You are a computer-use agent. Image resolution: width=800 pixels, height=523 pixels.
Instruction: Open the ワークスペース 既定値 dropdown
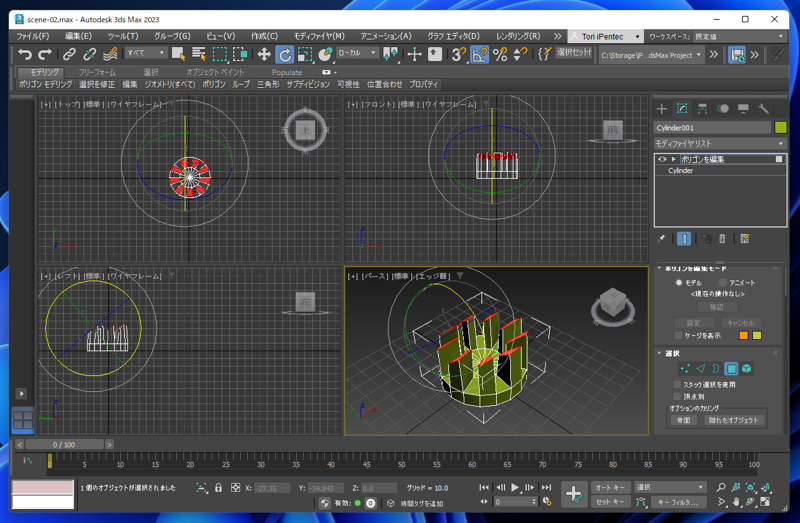point(739,37)
